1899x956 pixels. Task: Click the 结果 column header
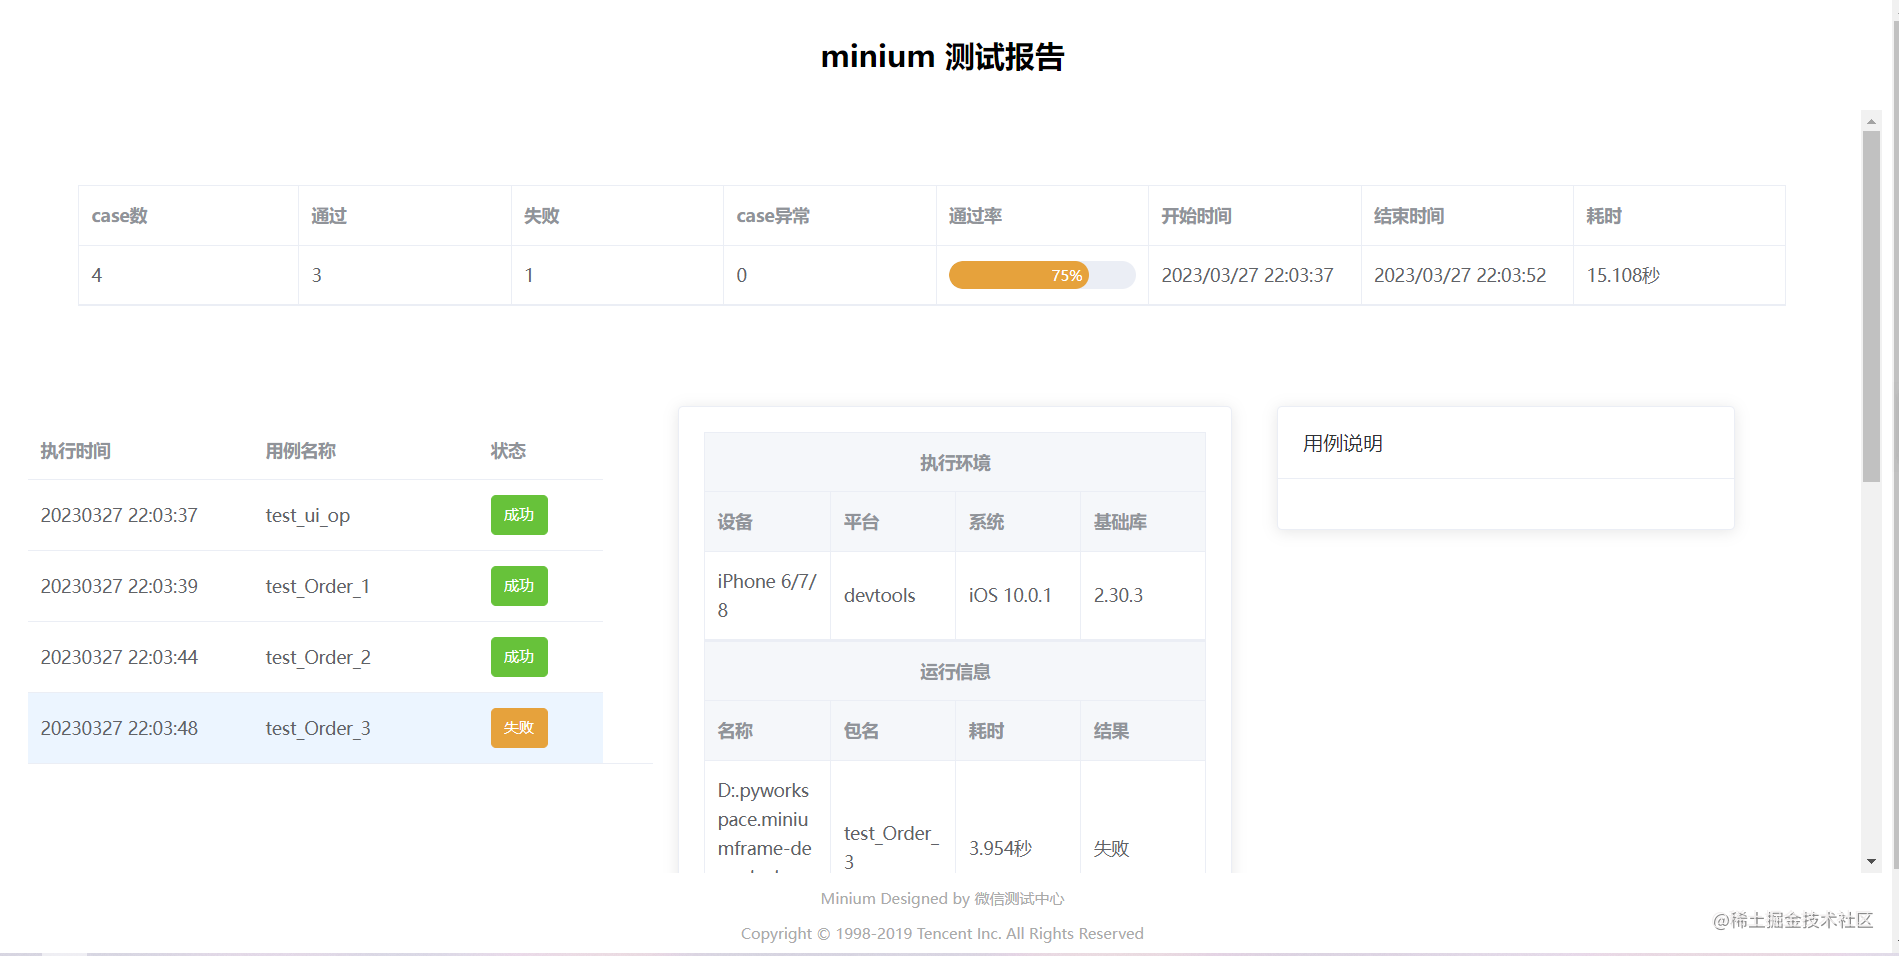tap(1111, 731)
